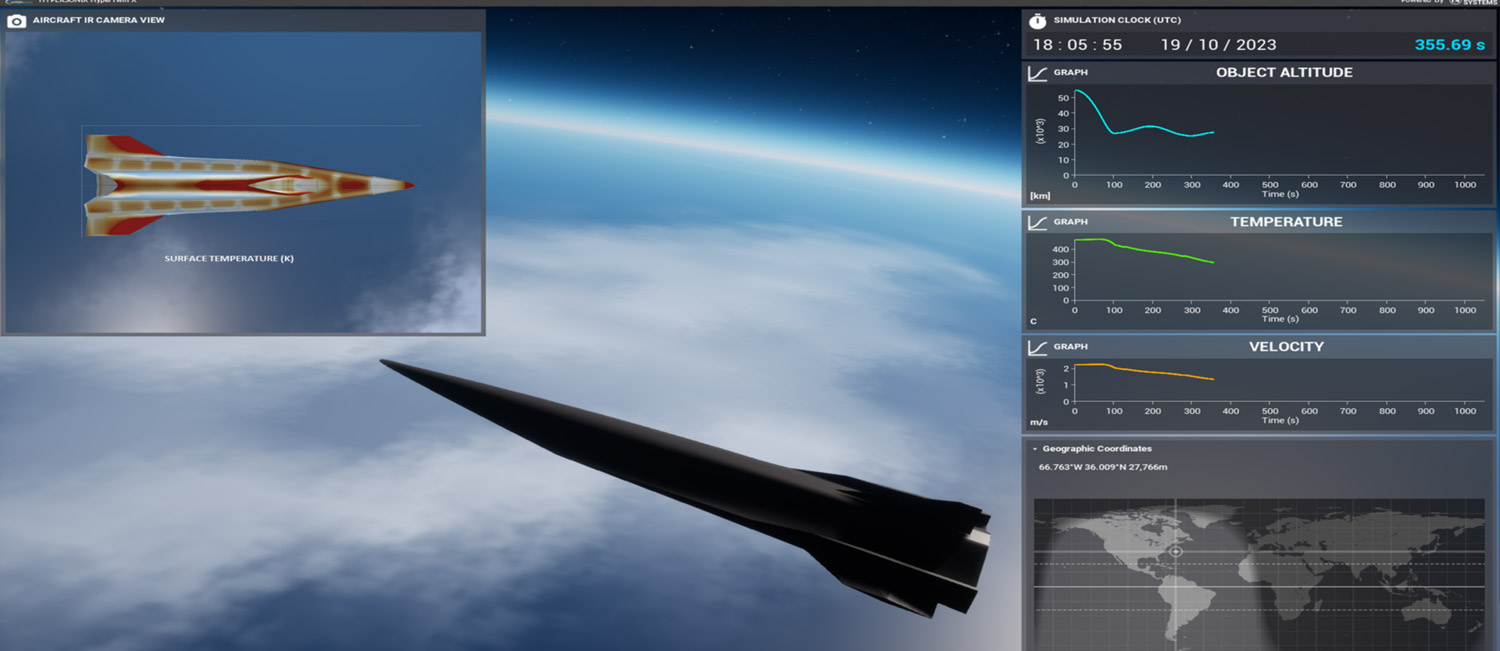
Task: Click the position marker on the world map
Action: tap(1176, 551)
